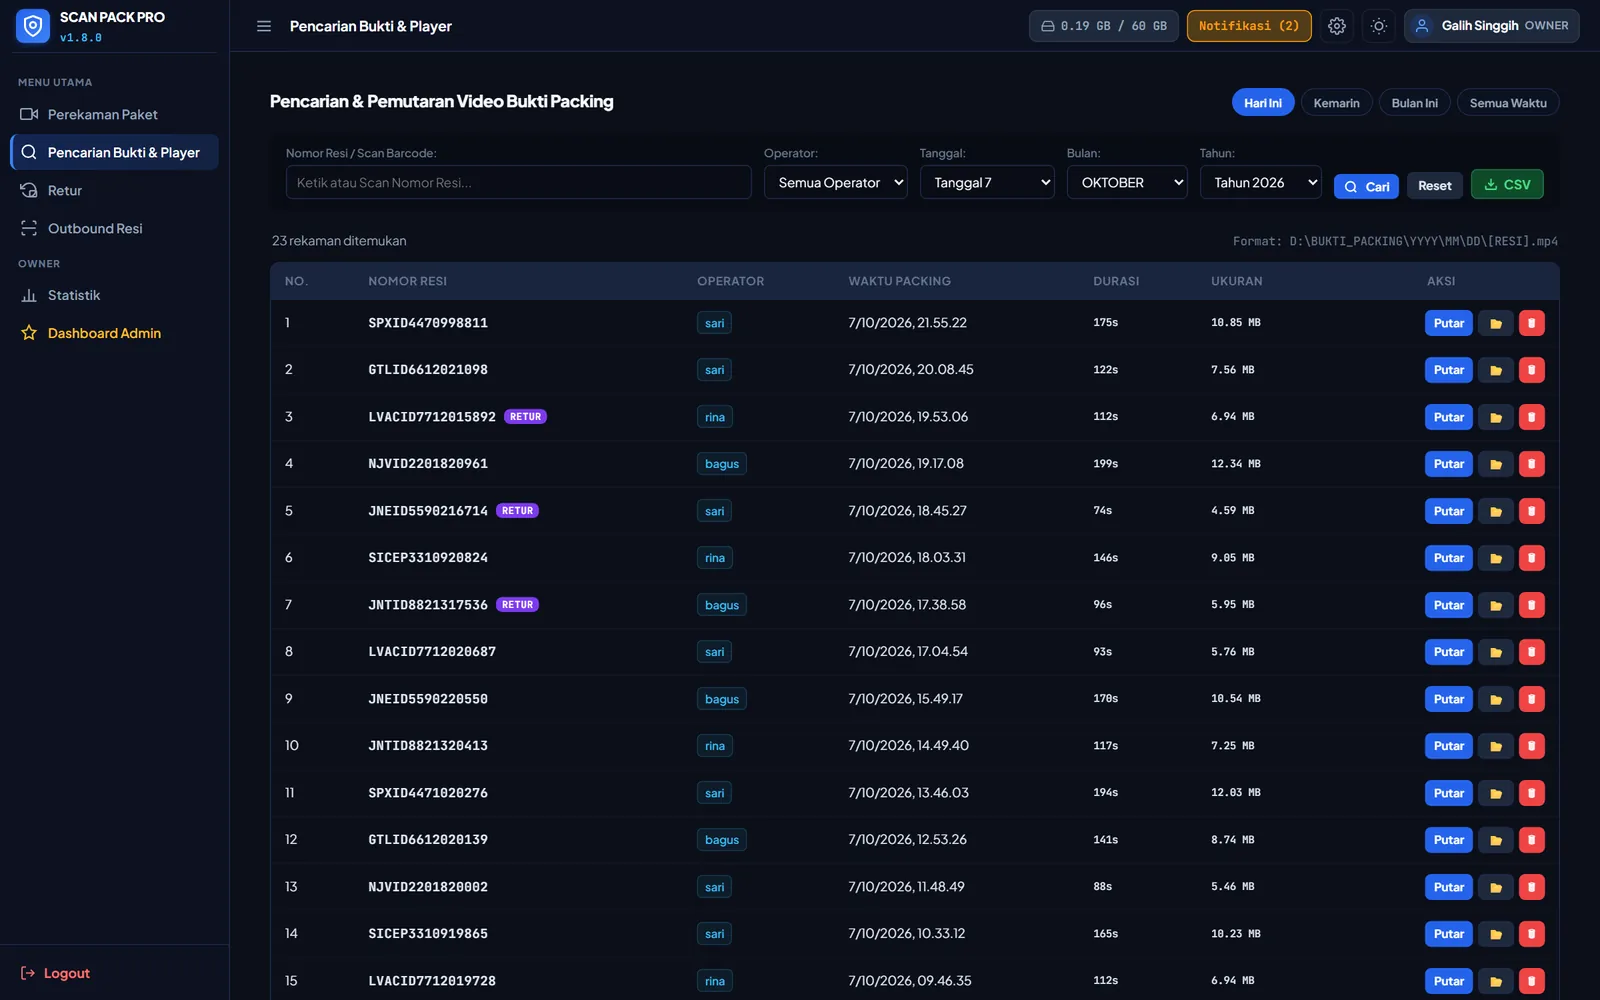Open folder for resi NJVID2201820002

pyautogui.click(x=1496, y=887)
